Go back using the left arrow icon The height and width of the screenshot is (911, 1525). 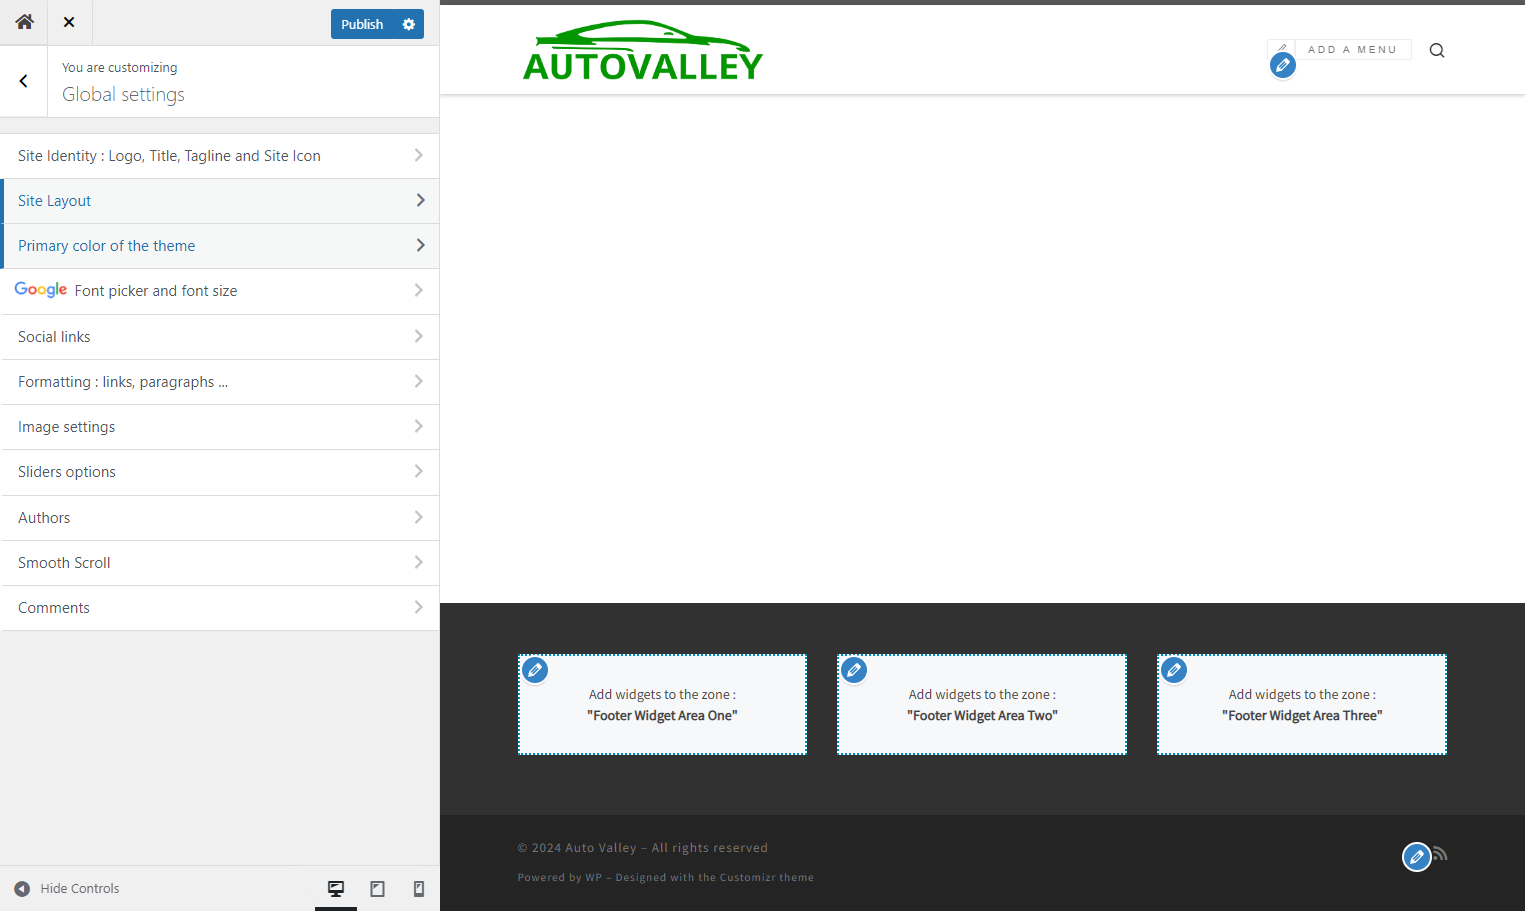click(24, 81)
